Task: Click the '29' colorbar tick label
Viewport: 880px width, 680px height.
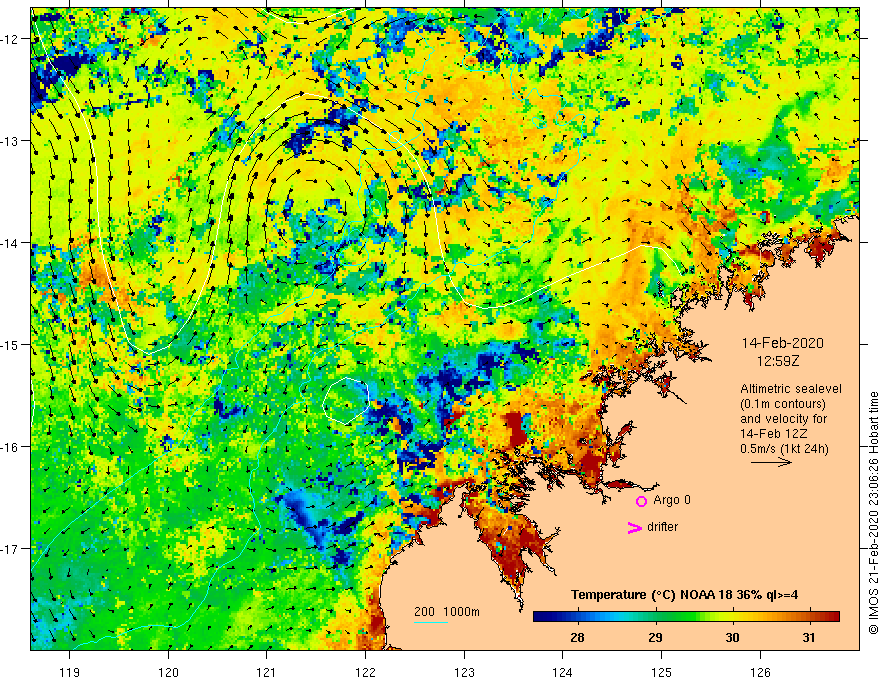Action: point(655,637)
